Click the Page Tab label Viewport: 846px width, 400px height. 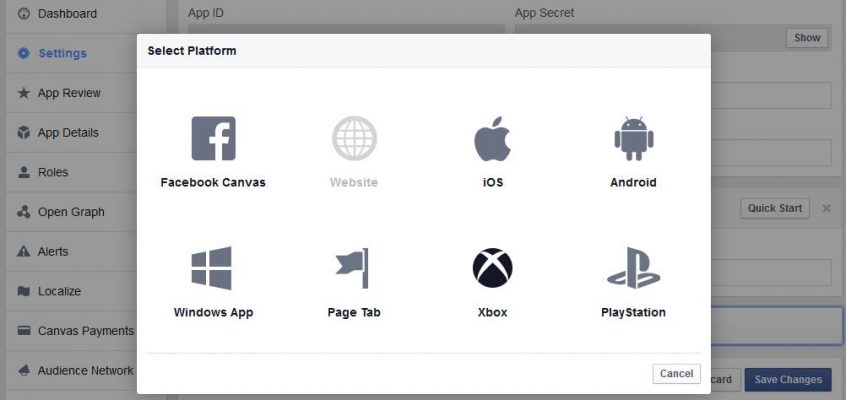354,313
